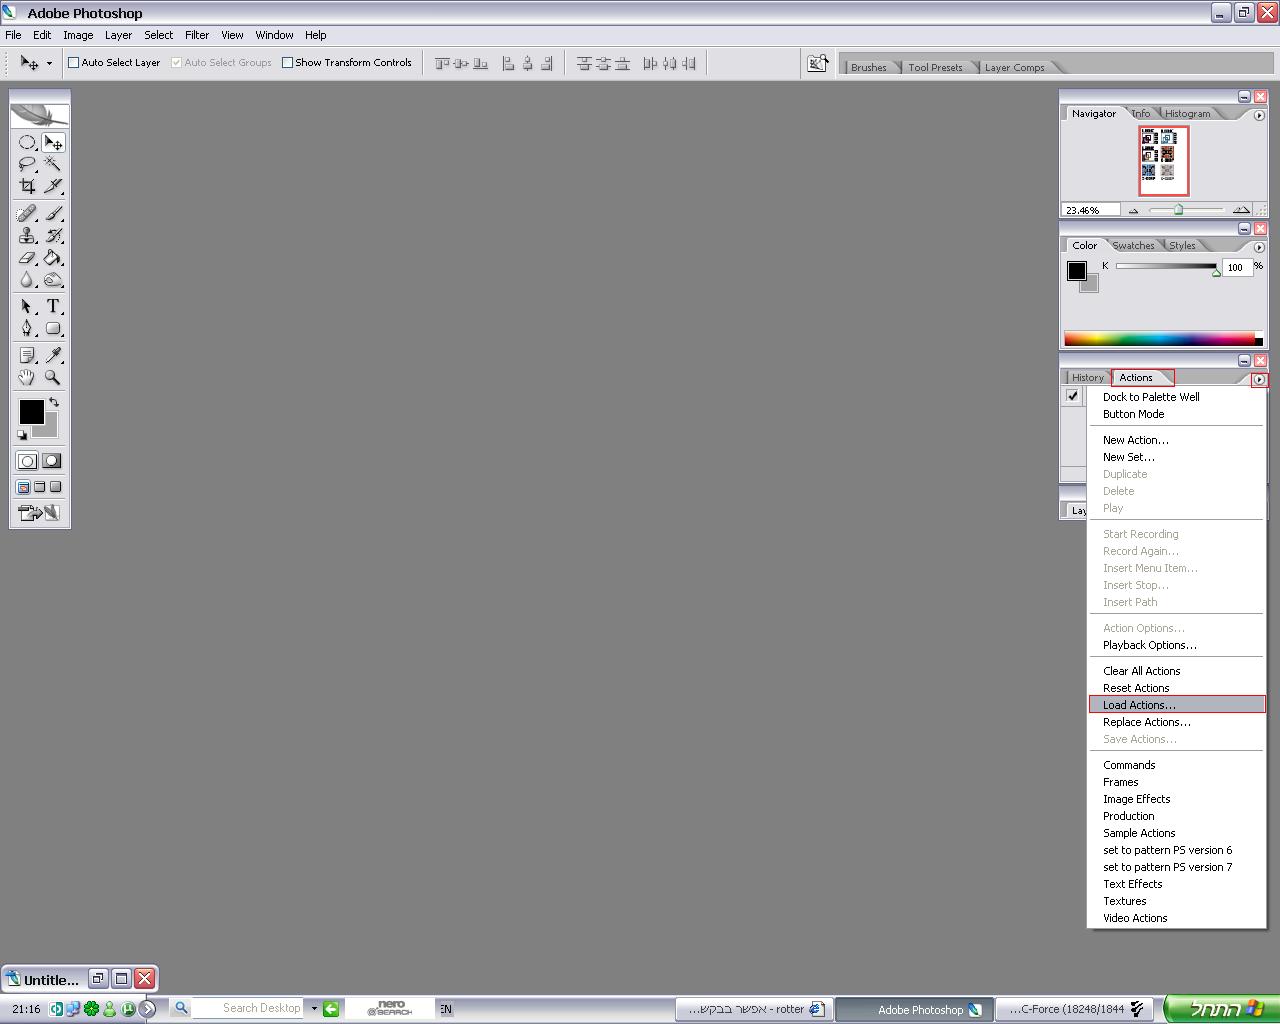Image resolution: width=1280 pixels, height=1024 pixels.
Task: Activate the Crop tool
Action: pyautogui.click(x=27, y=186)
